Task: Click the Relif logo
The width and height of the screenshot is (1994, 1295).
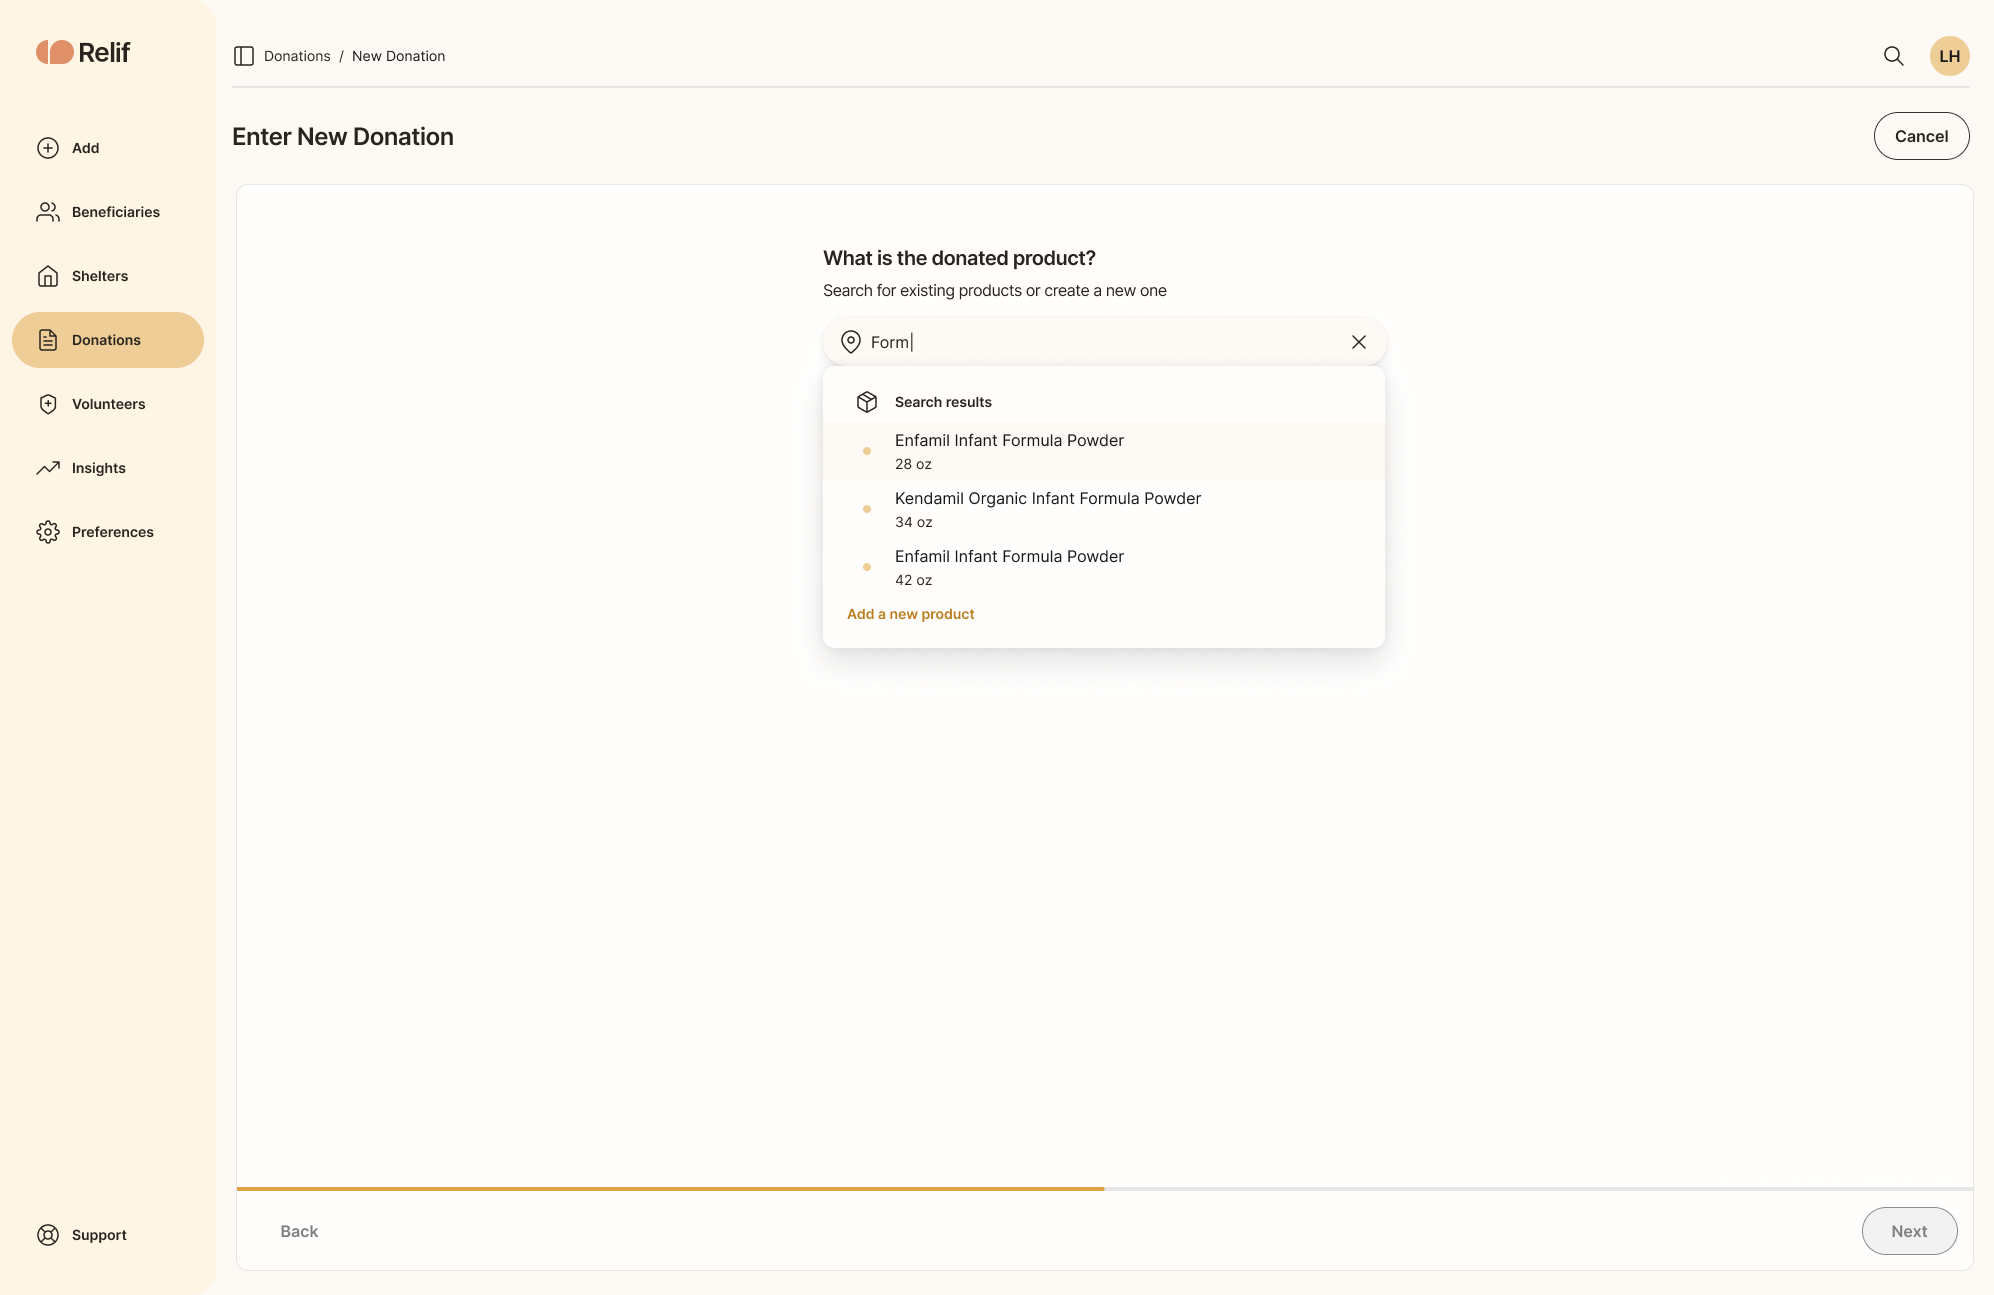Action: (83, 52)
